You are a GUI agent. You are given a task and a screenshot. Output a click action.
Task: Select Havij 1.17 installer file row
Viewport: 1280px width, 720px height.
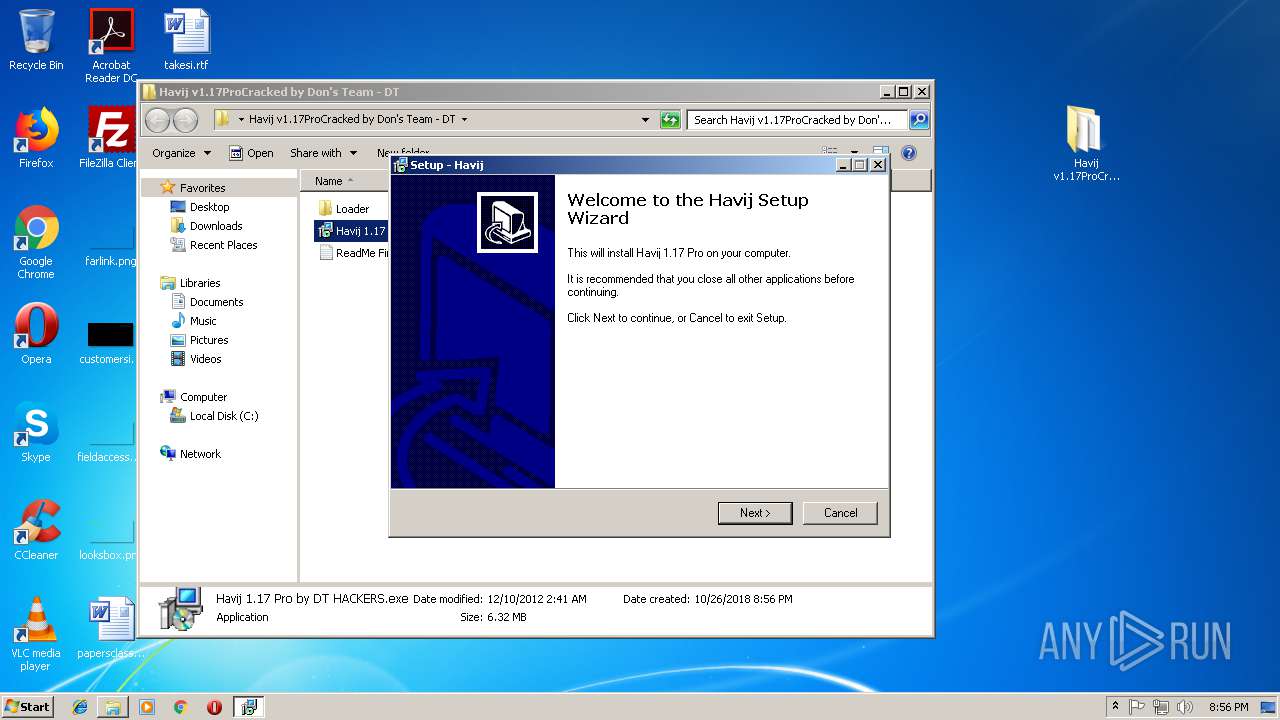pos(351,231)
